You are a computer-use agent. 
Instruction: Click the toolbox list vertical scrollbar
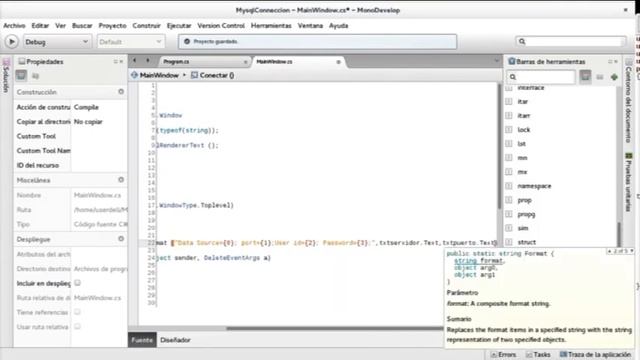(619, 235)
